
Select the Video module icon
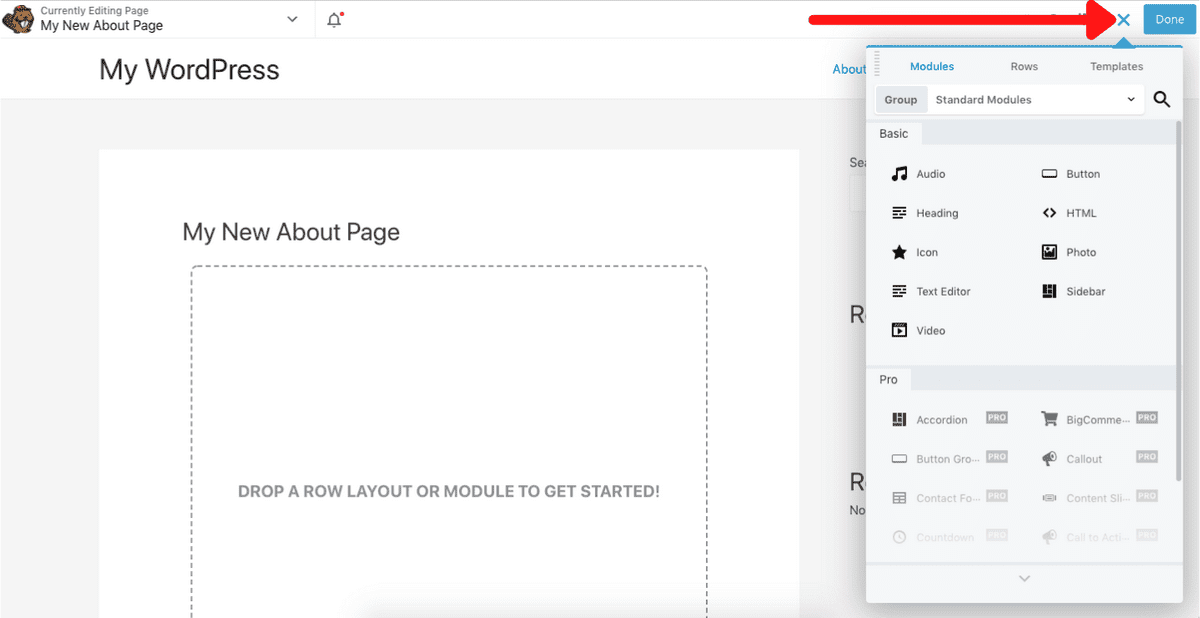(x=900, y=330)
